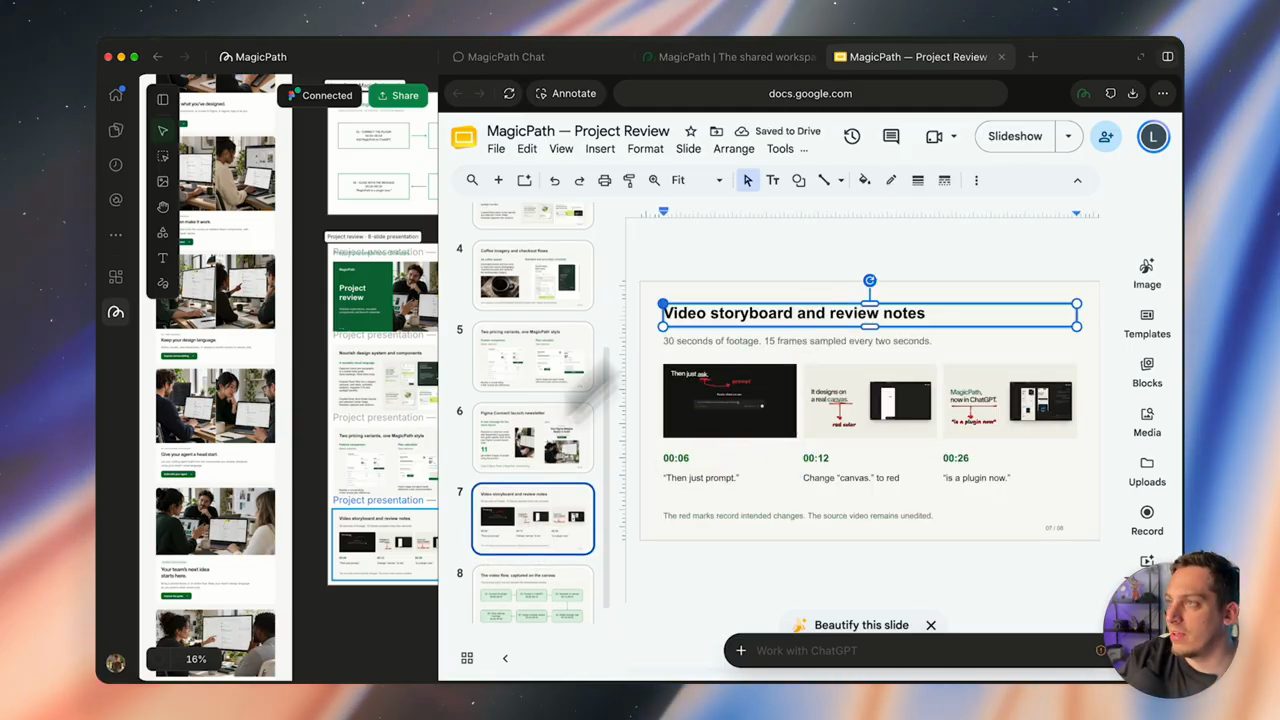Image resolution: width=1280 pixels, height=720 pixels.
Task: Dismiss the Beautify this slide suggestion
Action: coord(931,625)
